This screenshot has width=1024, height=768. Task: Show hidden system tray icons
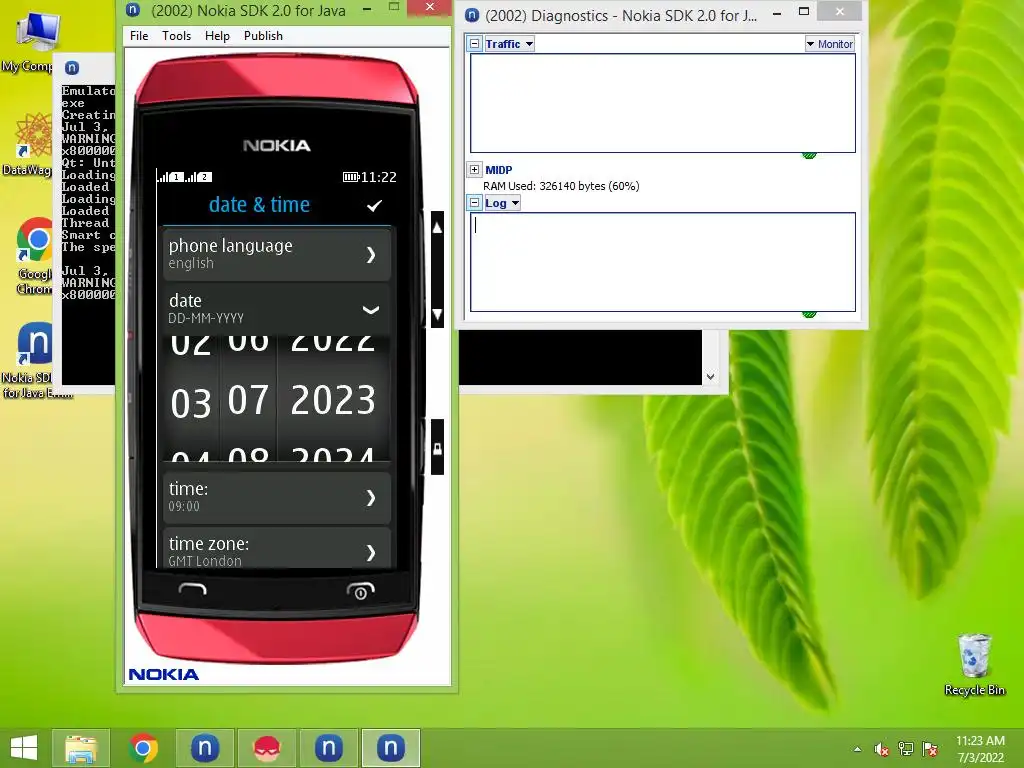(x=857, y=749)
